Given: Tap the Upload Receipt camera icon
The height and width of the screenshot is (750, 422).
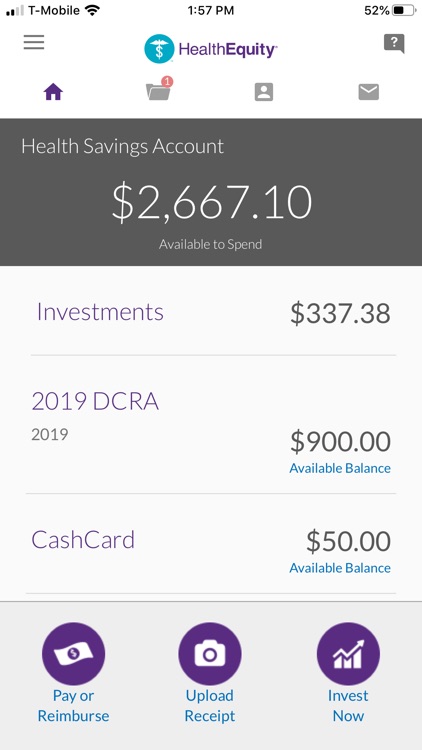Looking at the screenshot, I should tap(210, 653).
